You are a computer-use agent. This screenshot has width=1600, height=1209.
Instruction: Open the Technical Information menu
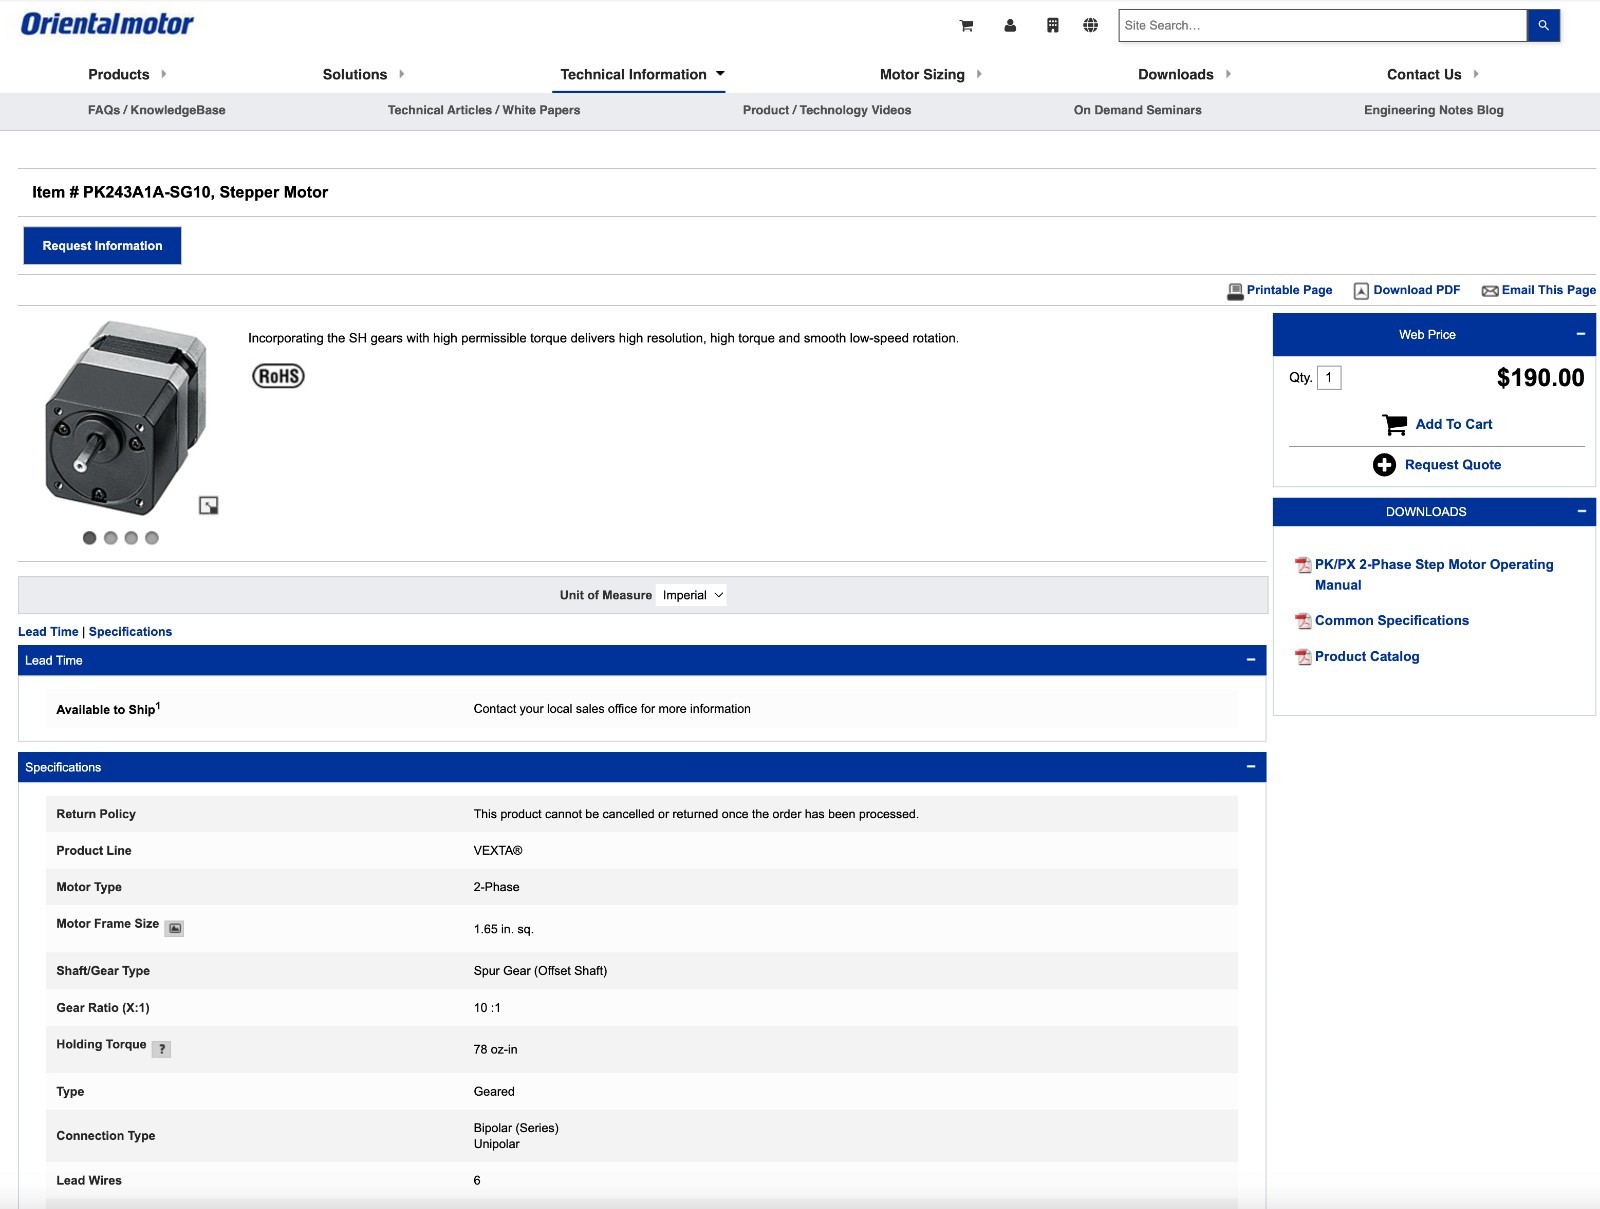pos(642,74)
